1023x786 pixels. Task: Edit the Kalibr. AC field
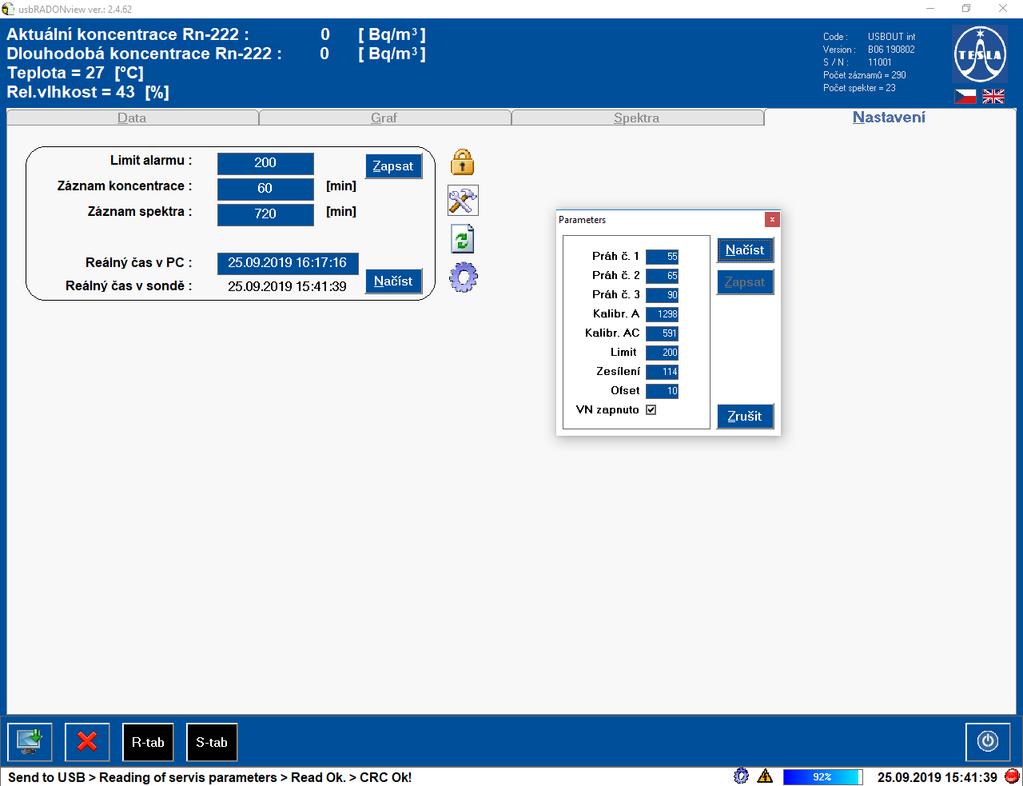click(x=662, y=333)
